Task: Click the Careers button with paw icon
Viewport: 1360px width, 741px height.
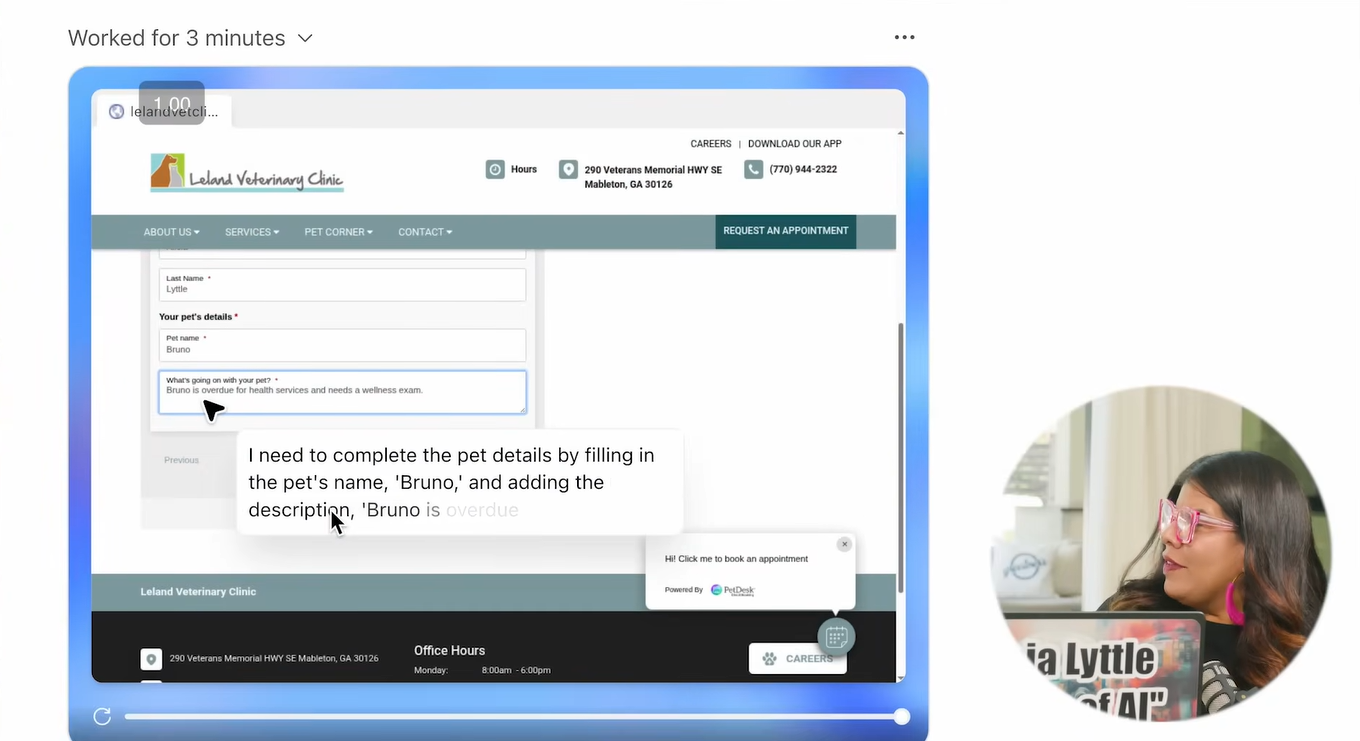Action: [x=797, y=659]
